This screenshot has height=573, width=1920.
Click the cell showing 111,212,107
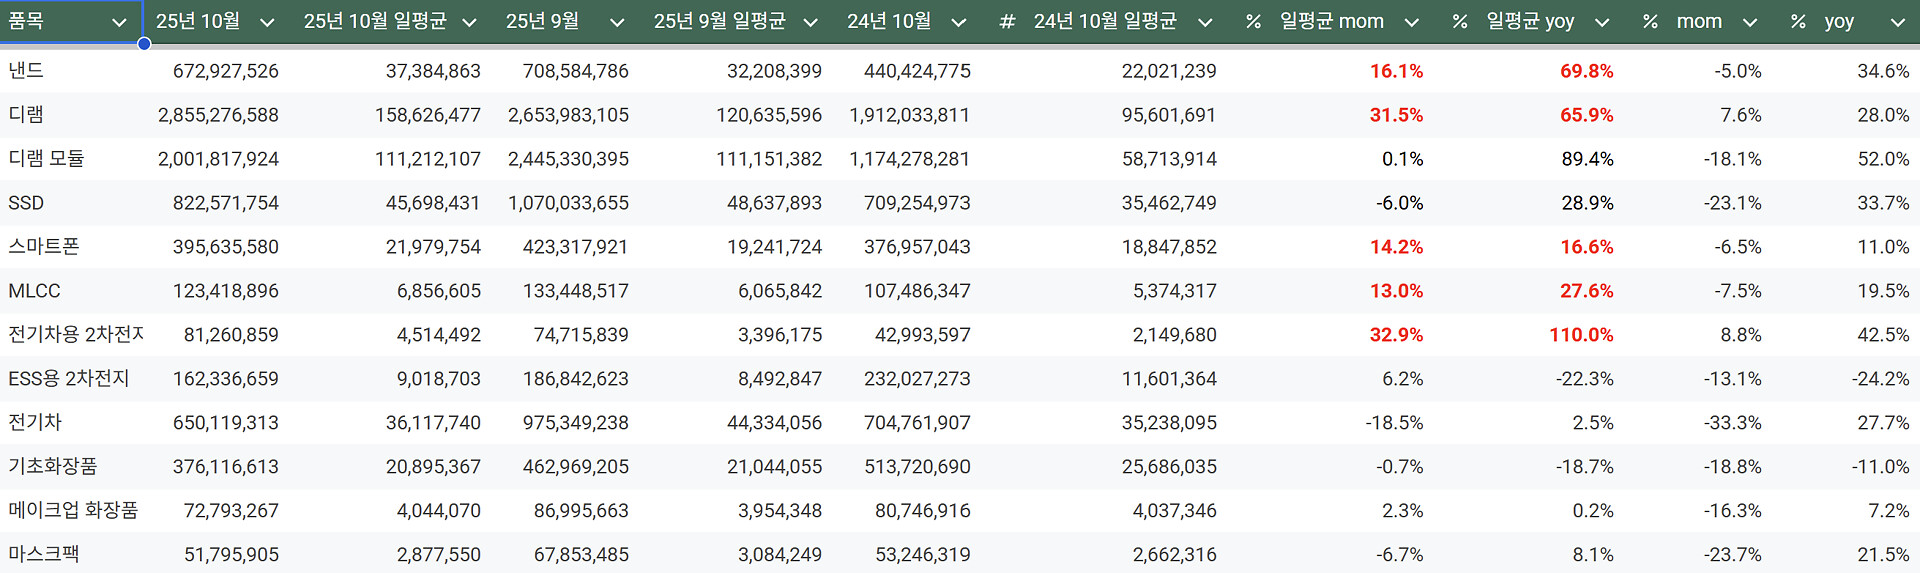click(x=428, y=159)
